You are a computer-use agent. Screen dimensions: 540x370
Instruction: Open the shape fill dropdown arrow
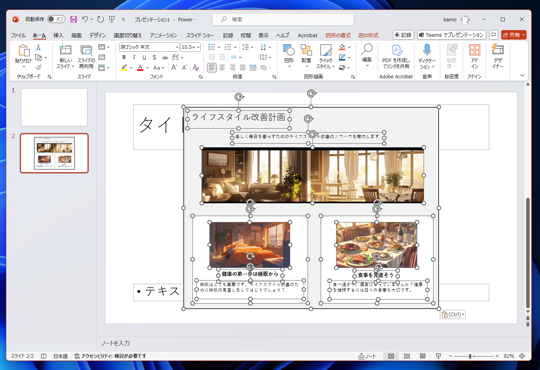[349, 47]
